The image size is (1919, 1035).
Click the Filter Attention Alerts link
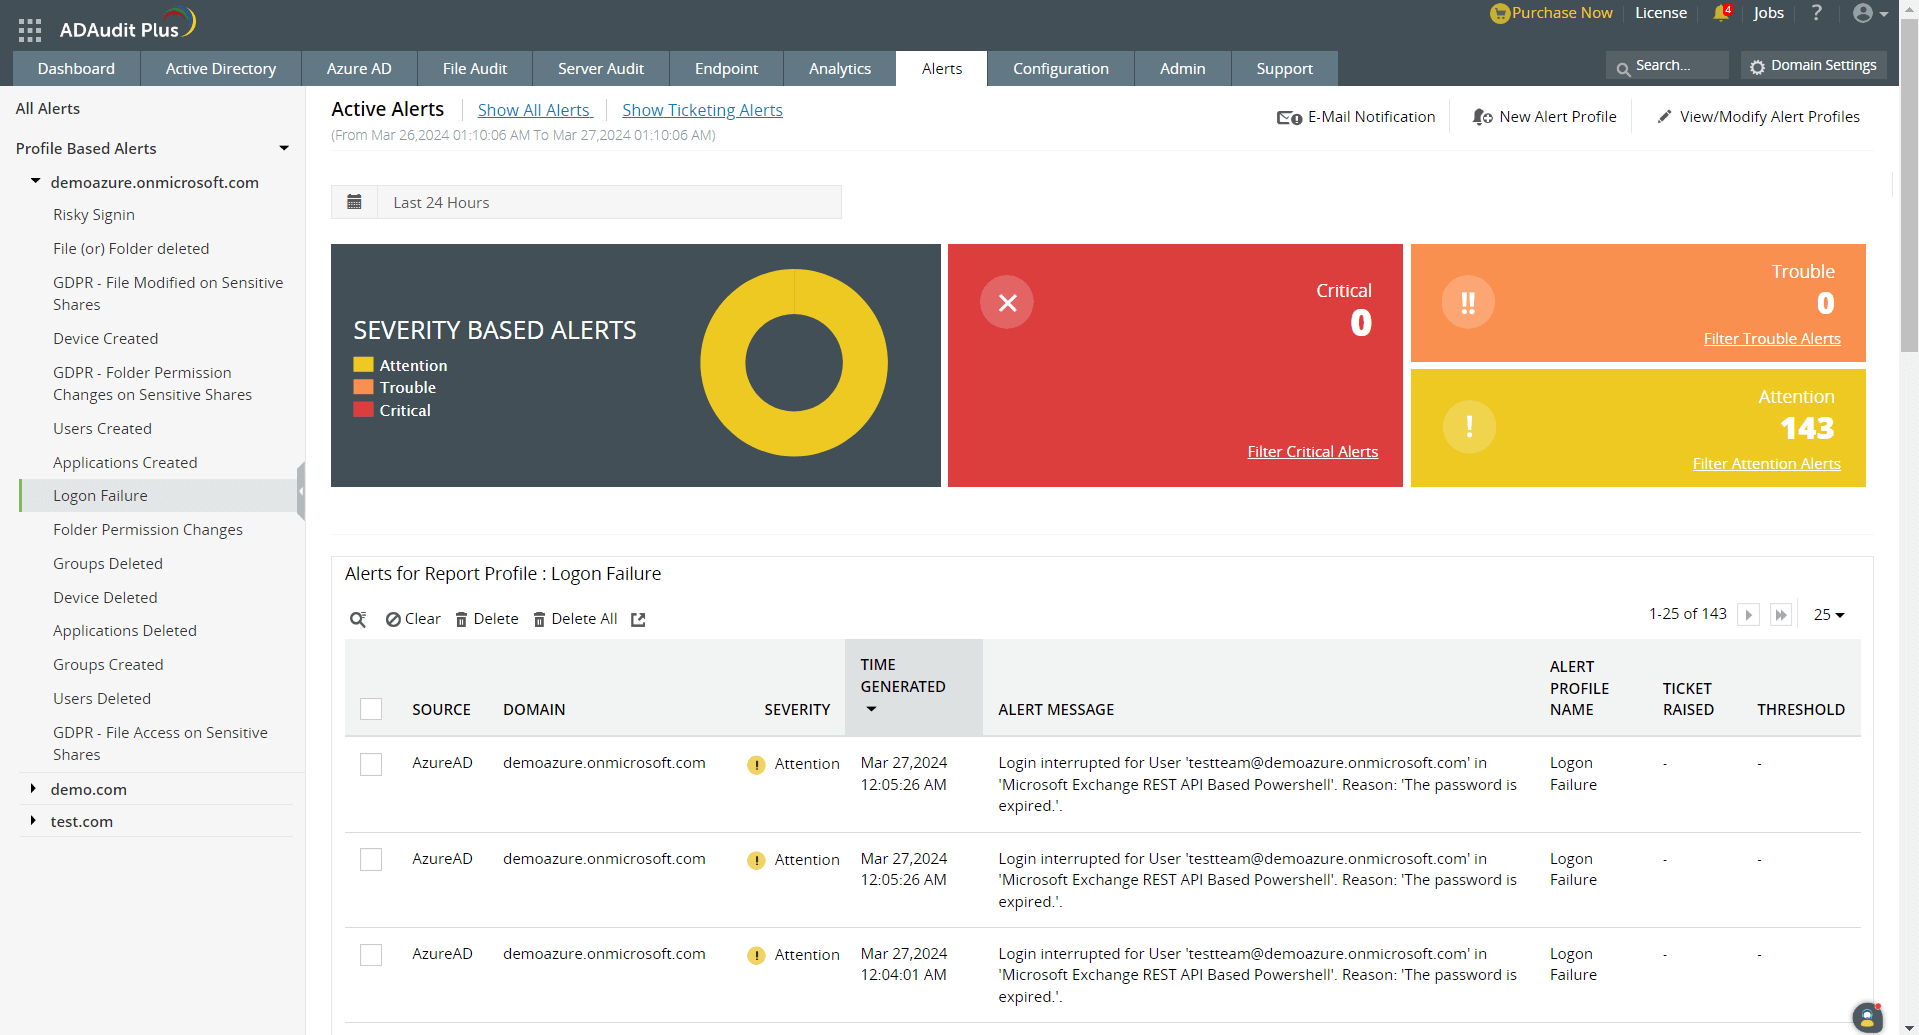click(x=1766, y=463)
